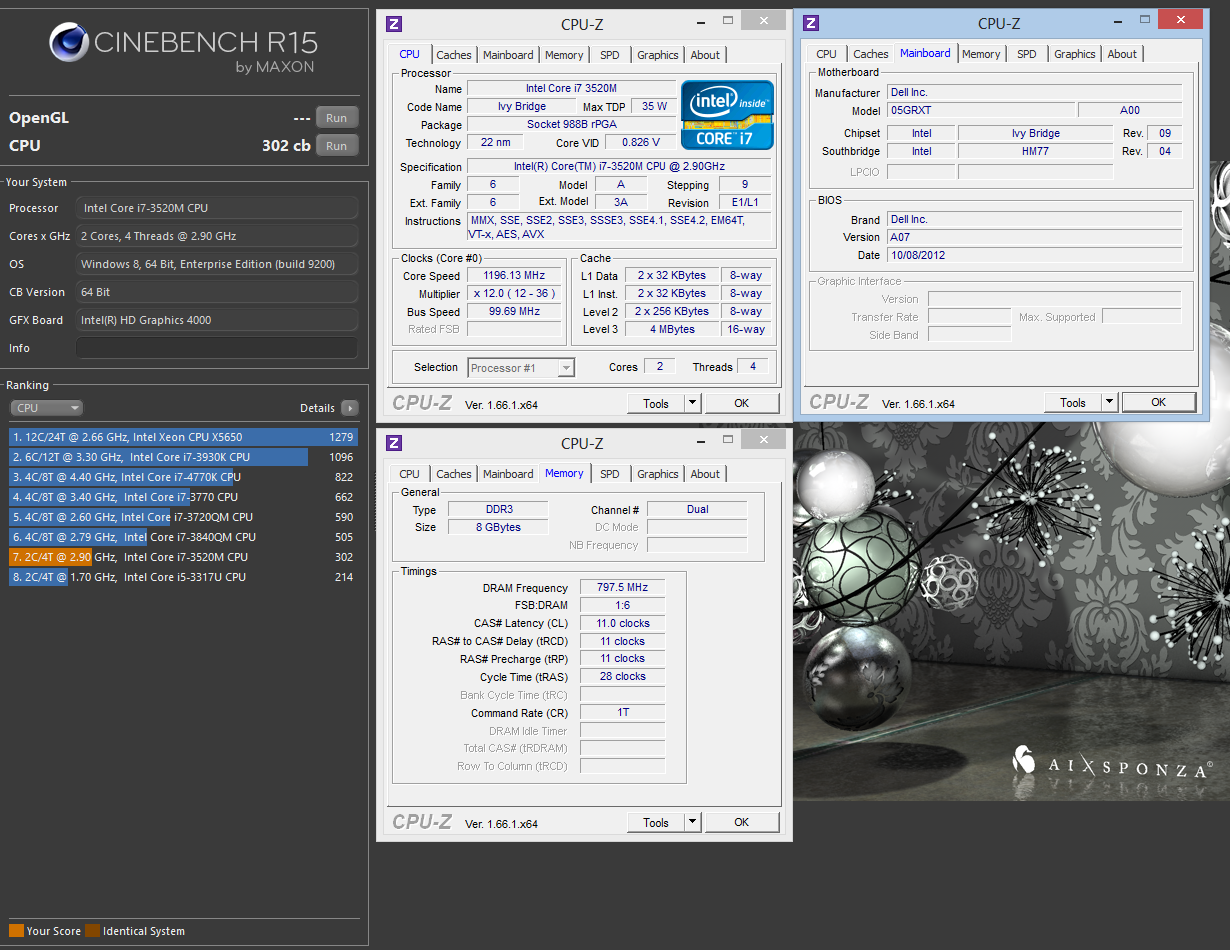This screenshot has height=950, width=1230.
Task: Click the Code Name value Ivy Bridge
Action: [521, 107]
